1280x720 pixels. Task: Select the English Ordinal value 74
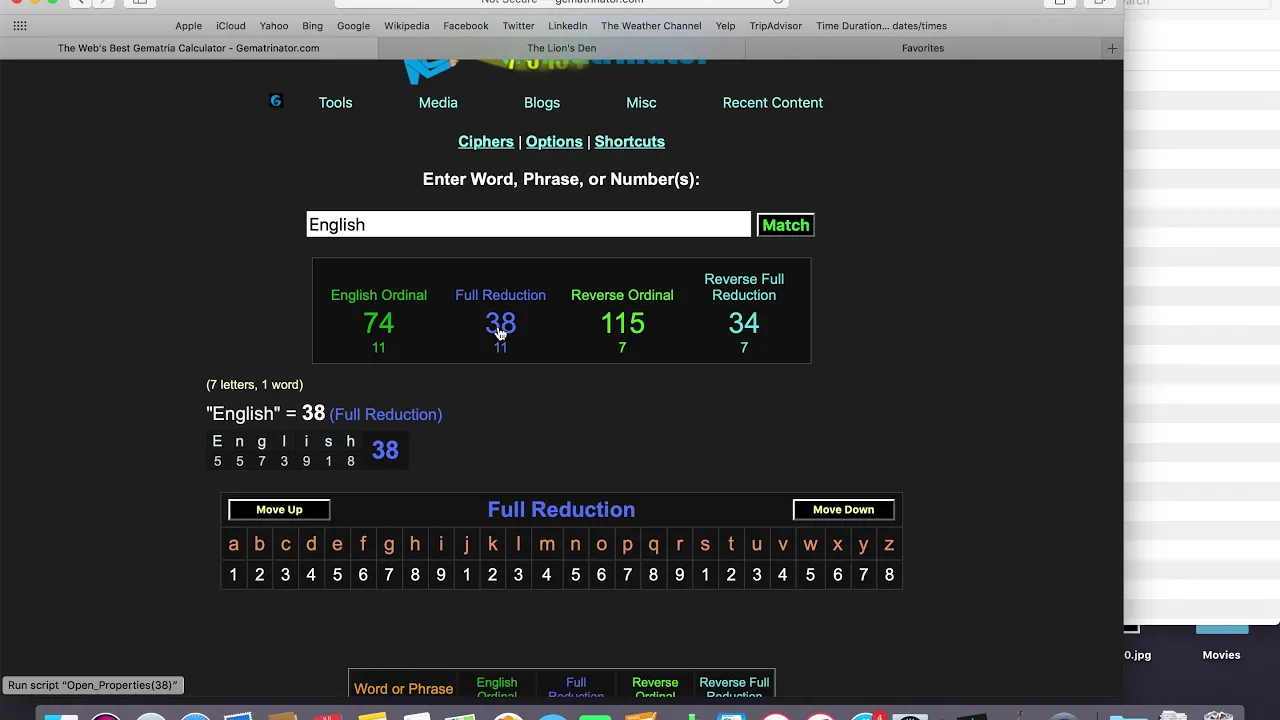click(379, 323)
